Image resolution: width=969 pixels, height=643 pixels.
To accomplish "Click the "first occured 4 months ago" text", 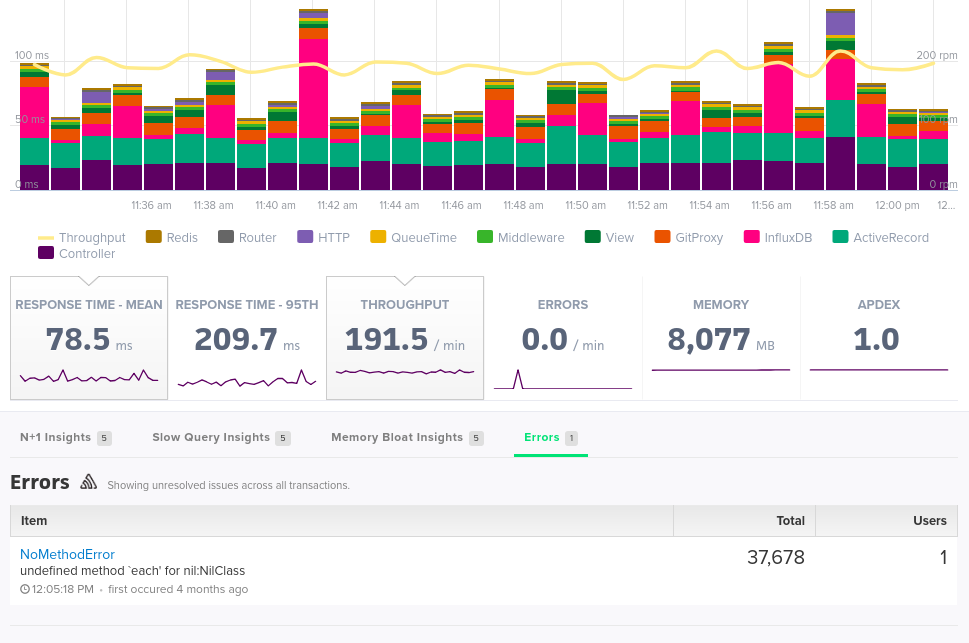I will pos(178,589).
